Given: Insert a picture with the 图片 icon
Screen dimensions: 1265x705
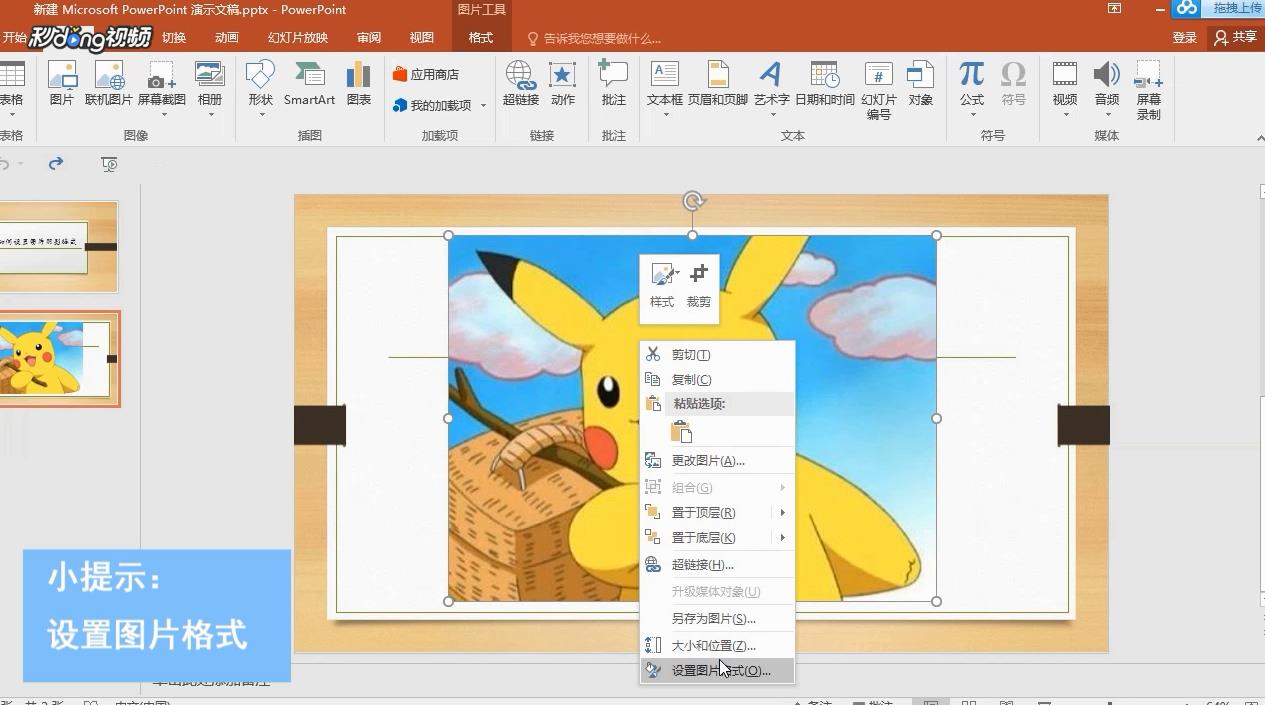Looking at the screenshot, I should point(62,84).
